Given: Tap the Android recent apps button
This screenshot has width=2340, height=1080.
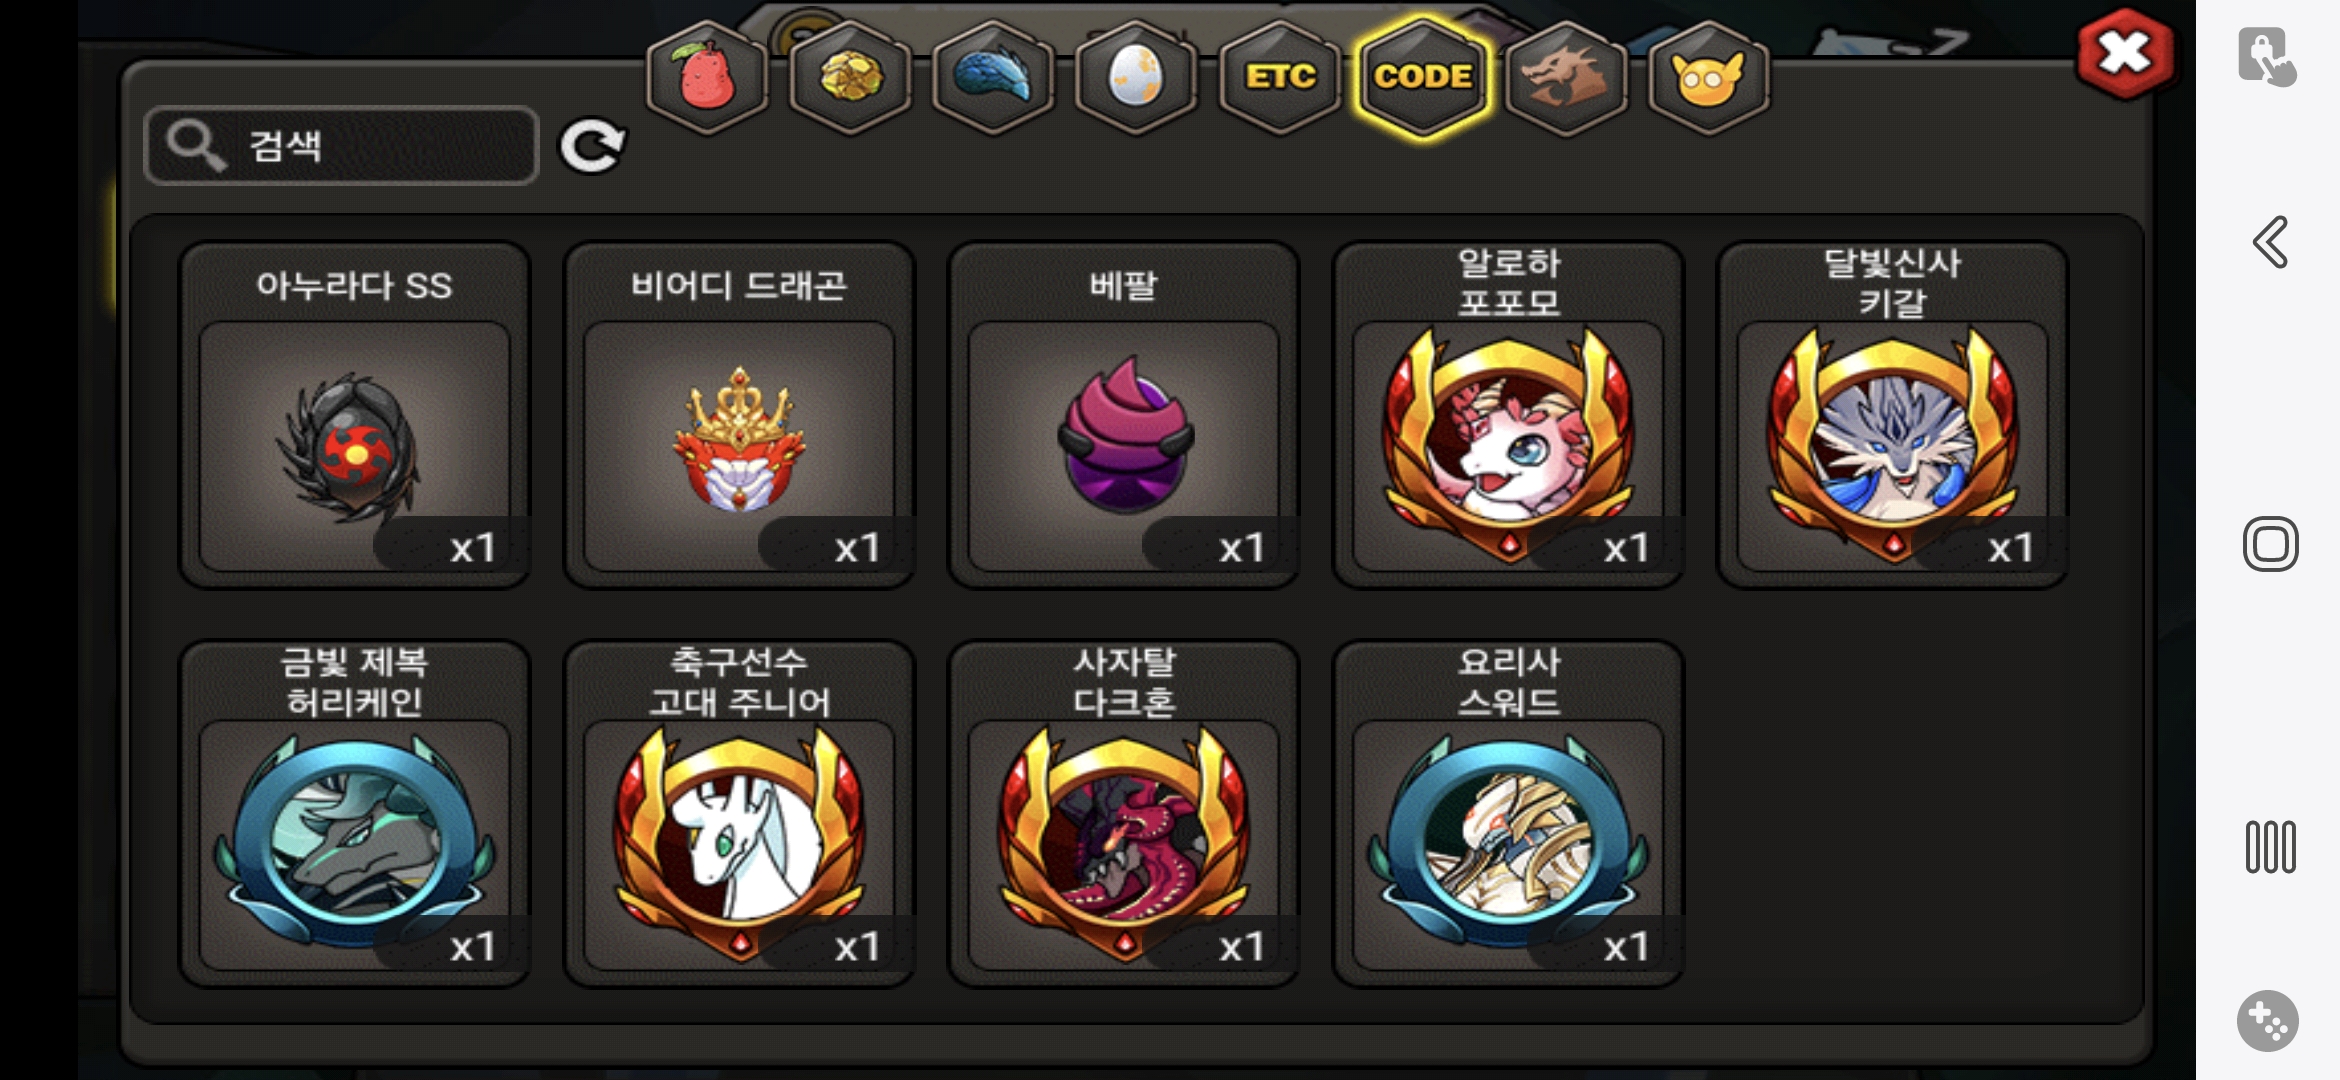Looking at the screenshot, I should pos(2270,847).
